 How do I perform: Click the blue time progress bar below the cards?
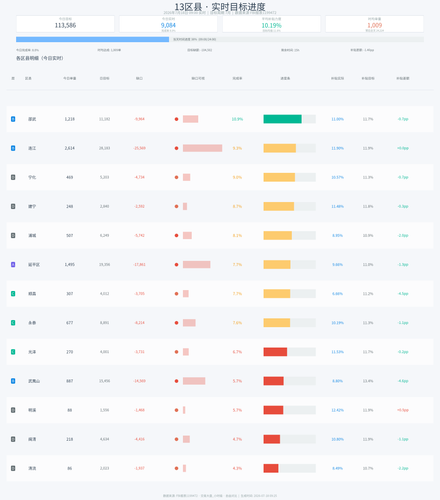click(x=92, y=39)
